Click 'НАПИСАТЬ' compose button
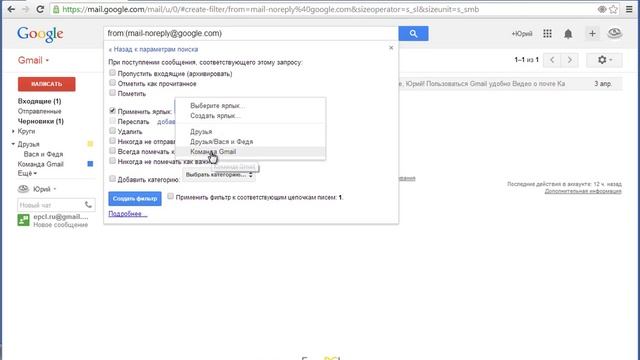The image size is (640, 360). click(47, 84)
